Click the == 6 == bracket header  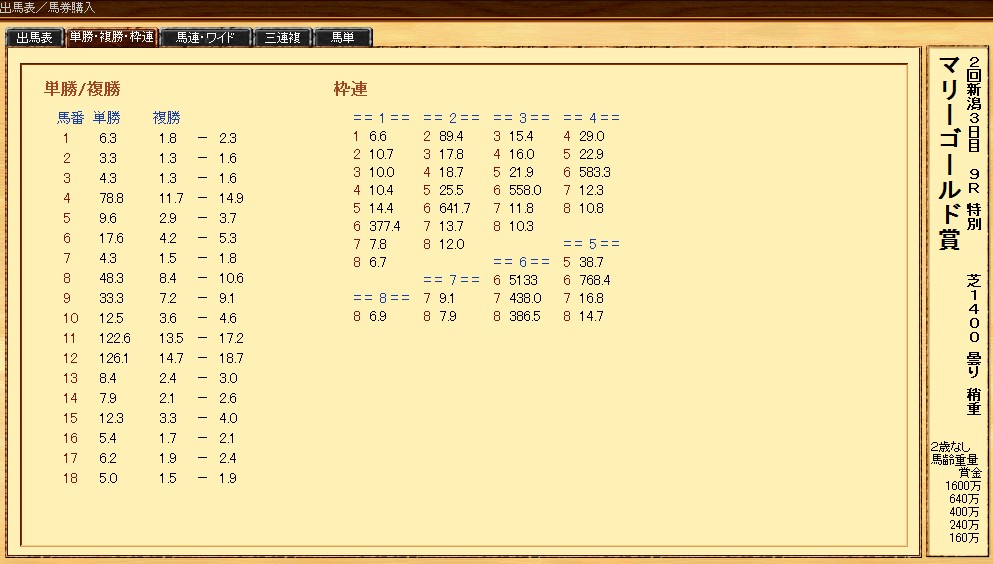pyautogui.click(x=521, y=261)
